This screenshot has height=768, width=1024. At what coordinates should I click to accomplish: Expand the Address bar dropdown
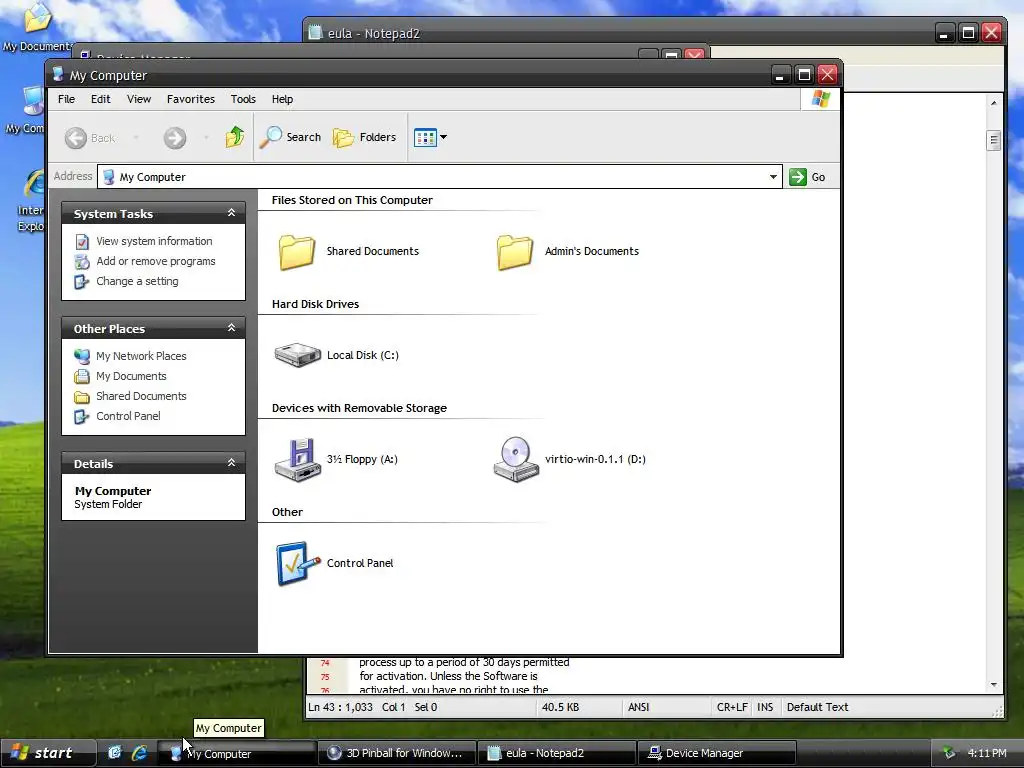coord(773,177)
